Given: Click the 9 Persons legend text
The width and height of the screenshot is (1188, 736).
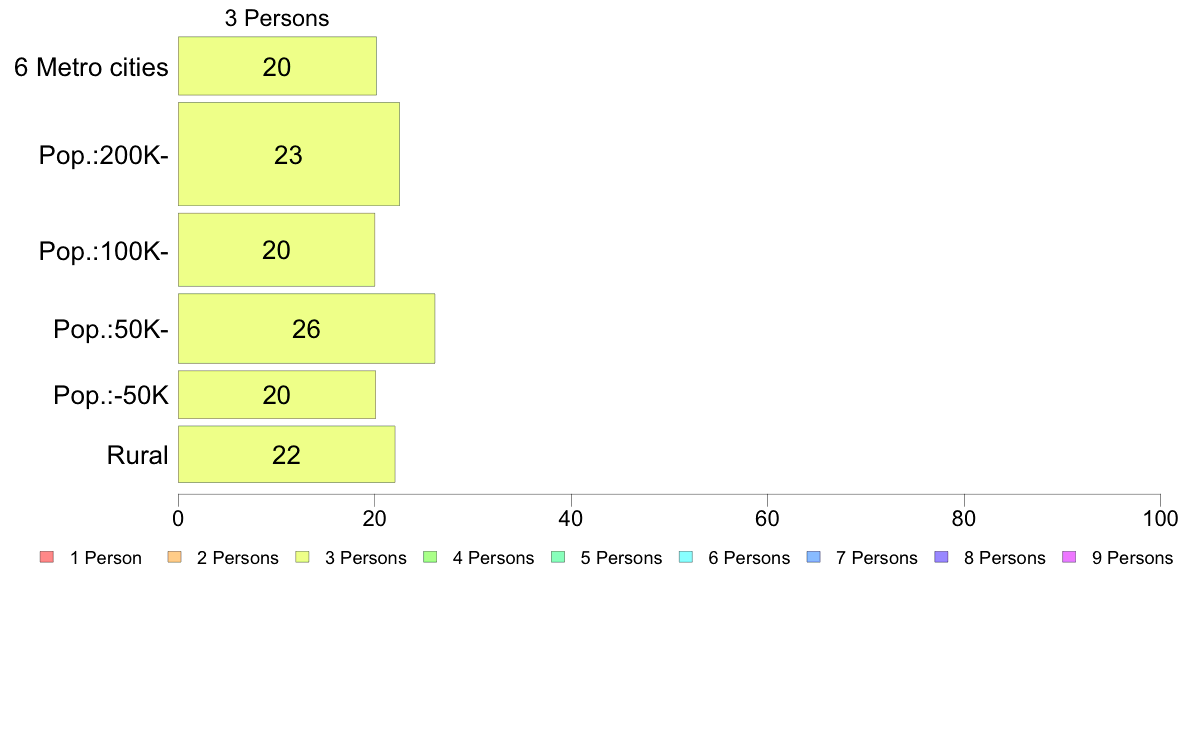Looking at the screenshot, I should point(1132,558).
